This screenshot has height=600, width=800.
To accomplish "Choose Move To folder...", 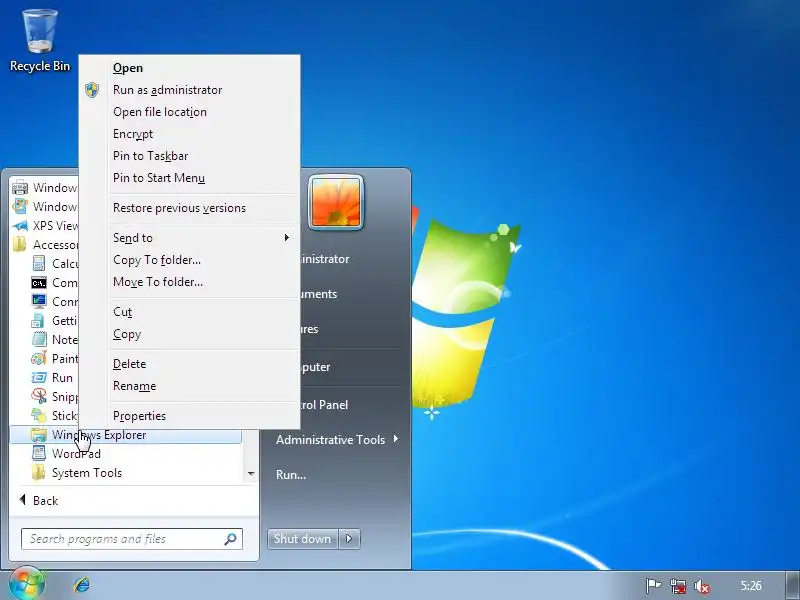I will point(158,282).
